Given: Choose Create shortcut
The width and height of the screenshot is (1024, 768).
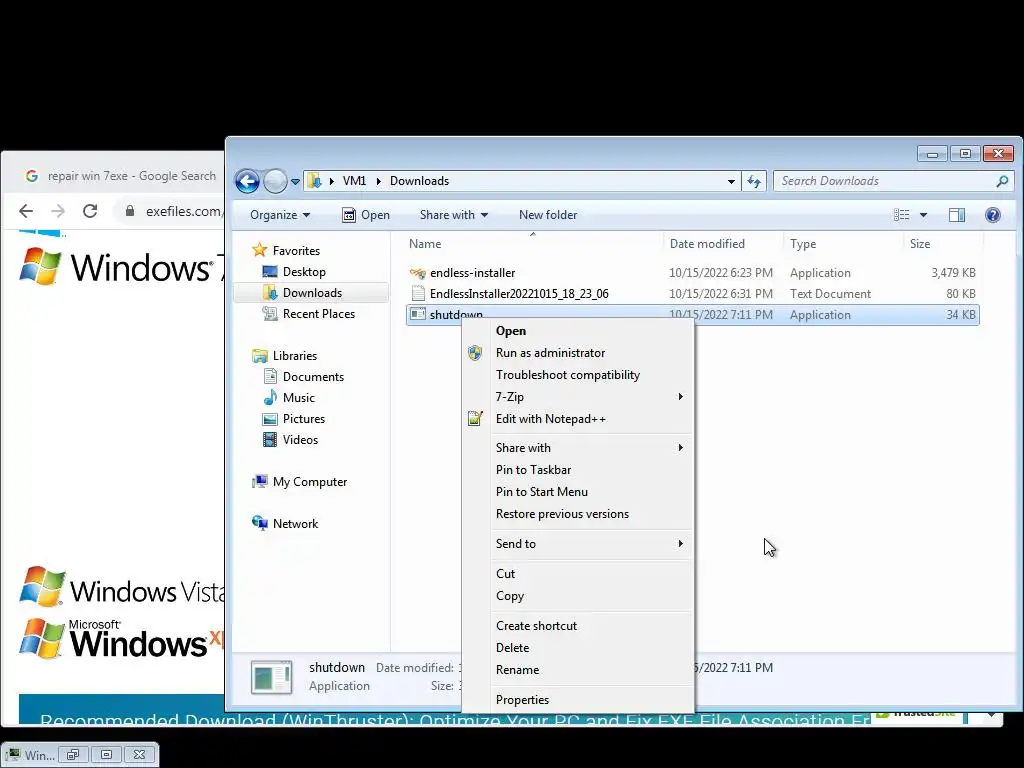Looking at the screenshot, I should [x=578, y=626].
